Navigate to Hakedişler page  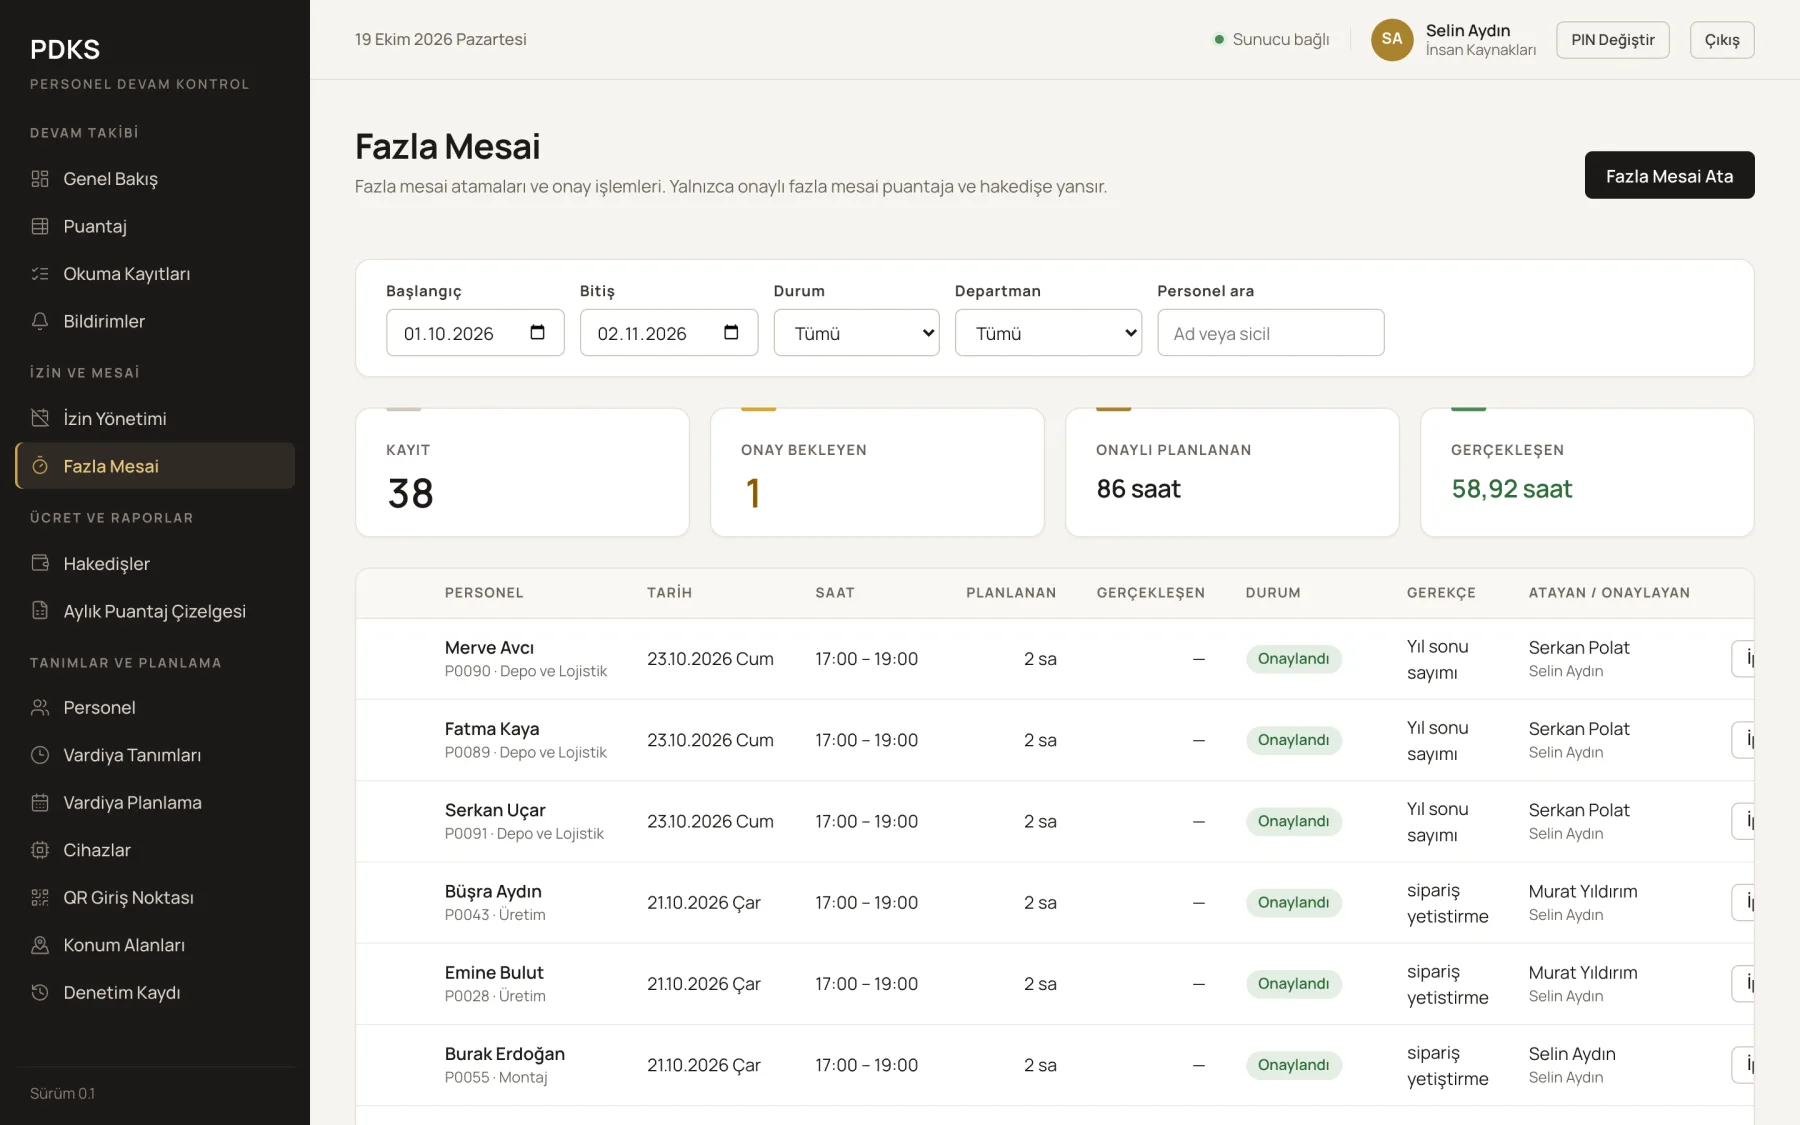[155, 563]
